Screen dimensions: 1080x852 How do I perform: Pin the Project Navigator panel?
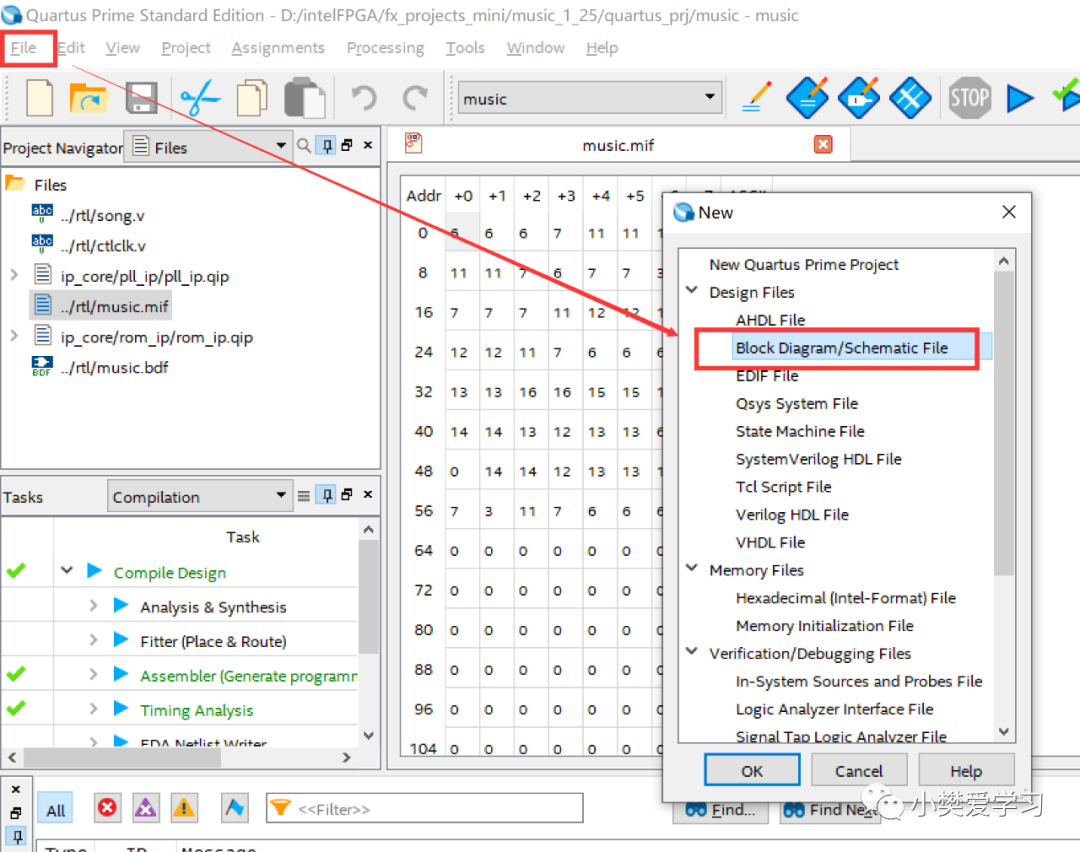point(326,145)
